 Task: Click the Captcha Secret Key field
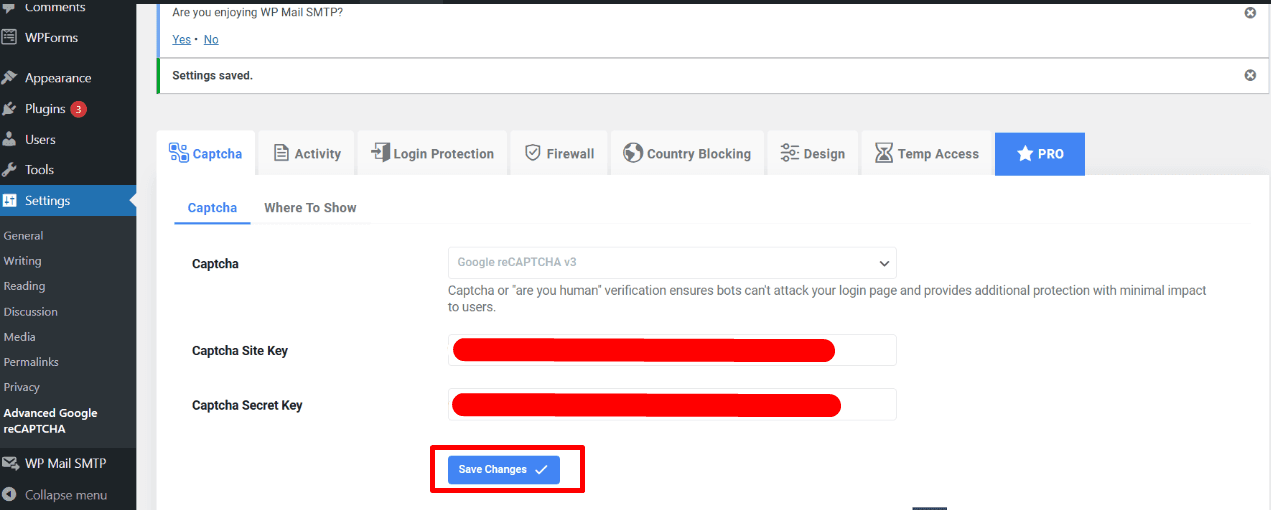[x=672, y=404]
